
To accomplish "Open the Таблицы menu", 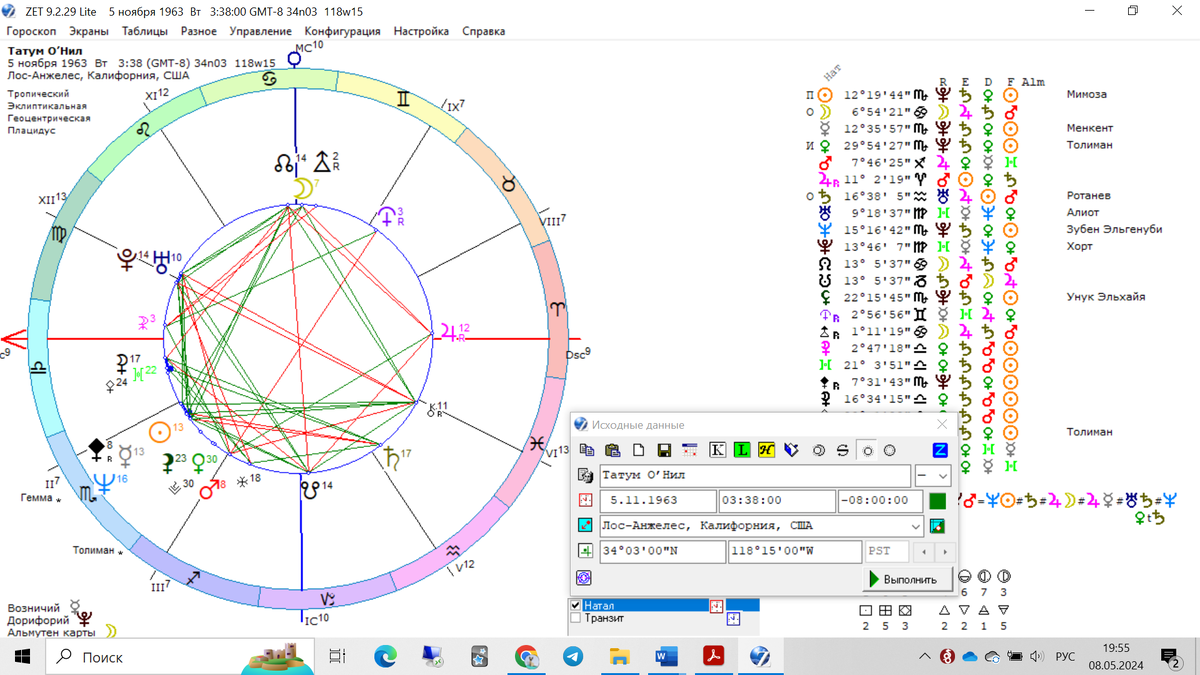I will (145, 31).
